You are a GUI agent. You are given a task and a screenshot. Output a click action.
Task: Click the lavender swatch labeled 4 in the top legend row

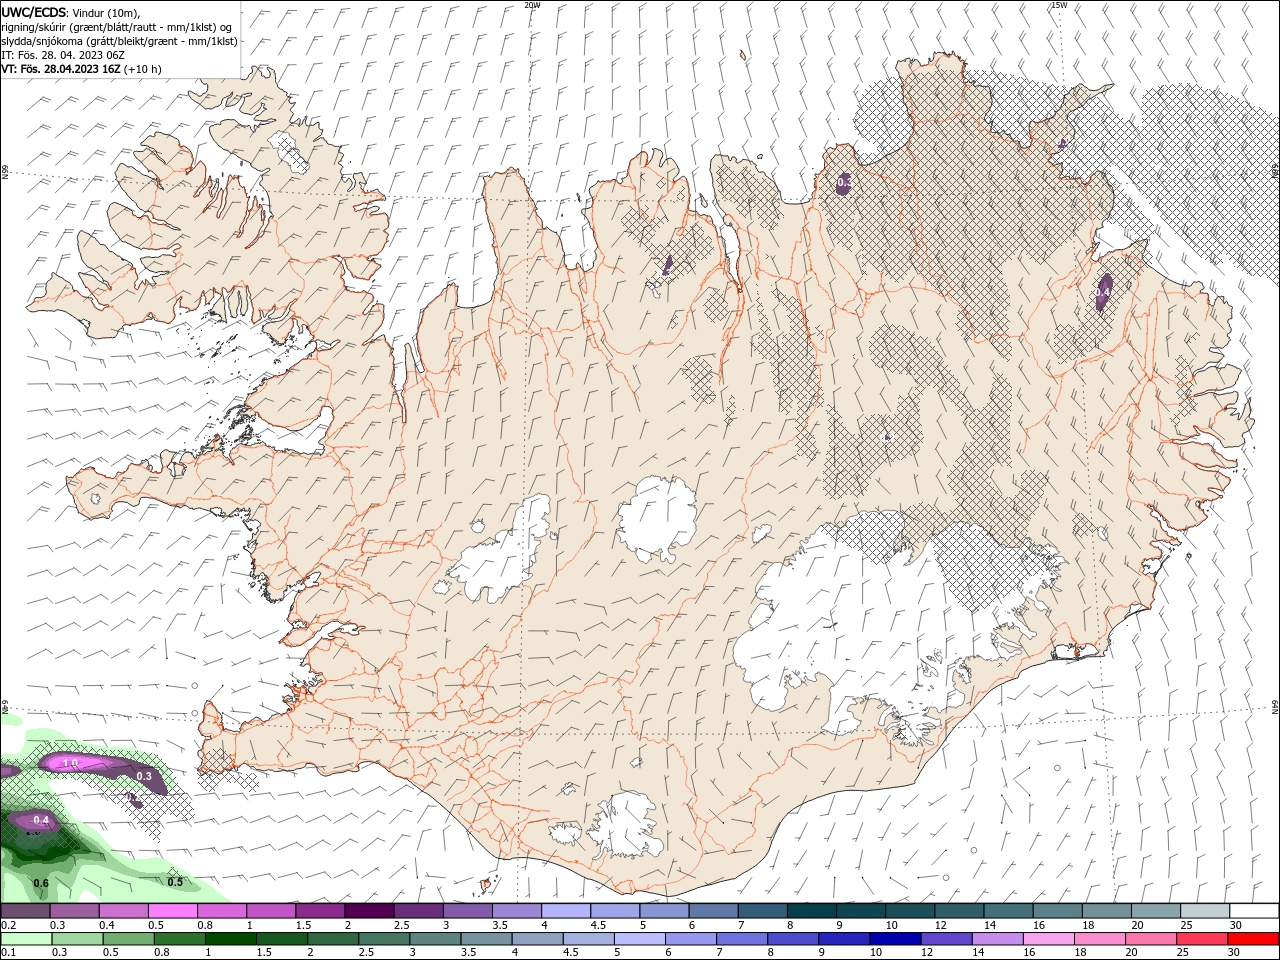coord(566,911)
